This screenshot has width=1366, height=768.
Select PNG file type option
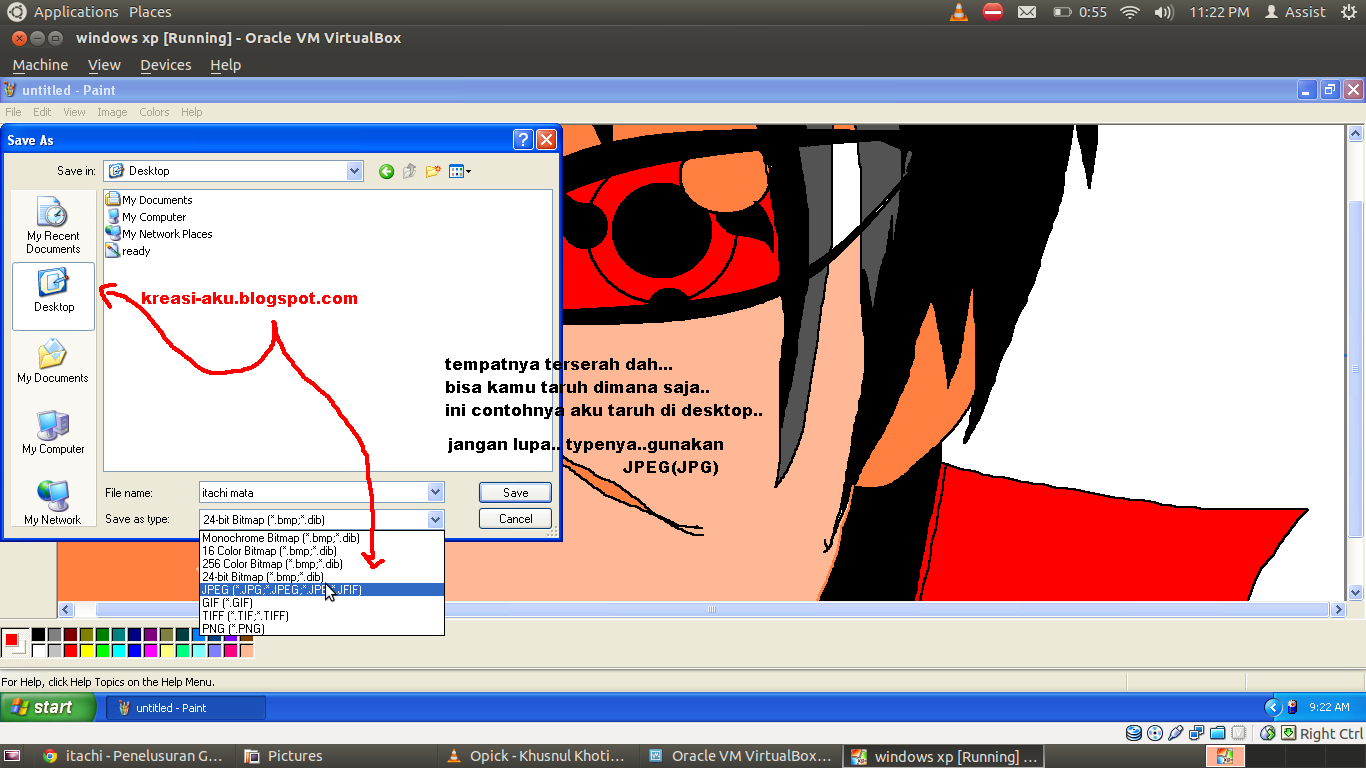[322, 629]
